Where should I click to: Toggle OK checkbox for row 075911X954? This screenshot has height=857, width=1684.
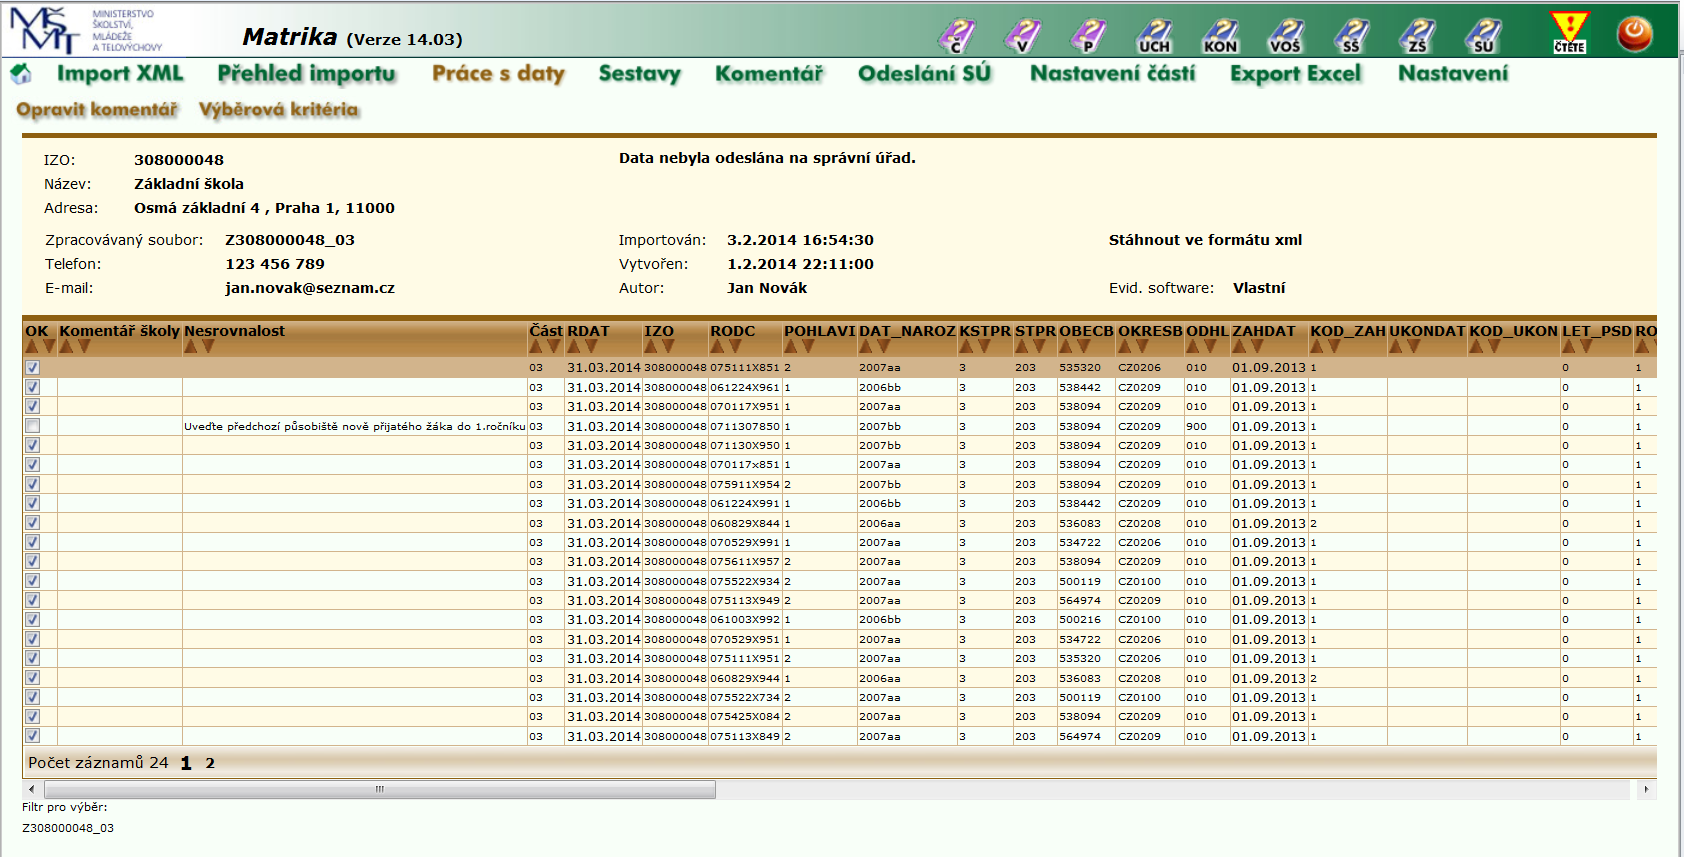[33, 484]
